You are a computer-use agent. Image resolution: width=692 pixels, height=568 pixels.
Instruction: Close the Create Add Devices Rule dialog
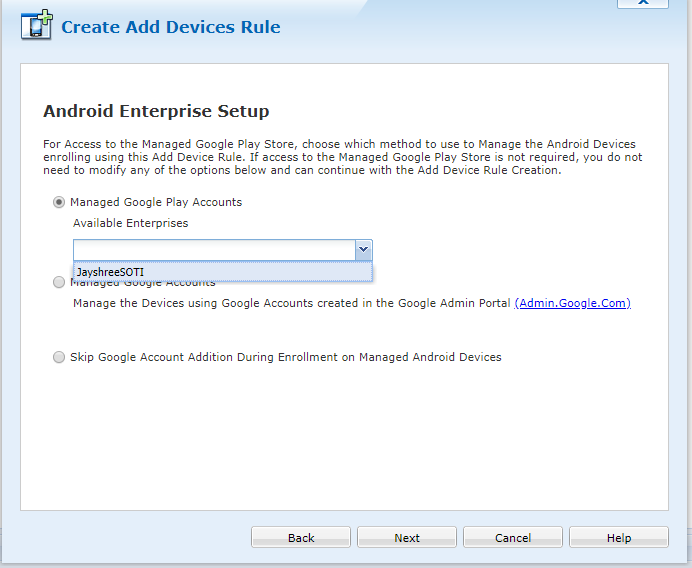click(643, 4)
